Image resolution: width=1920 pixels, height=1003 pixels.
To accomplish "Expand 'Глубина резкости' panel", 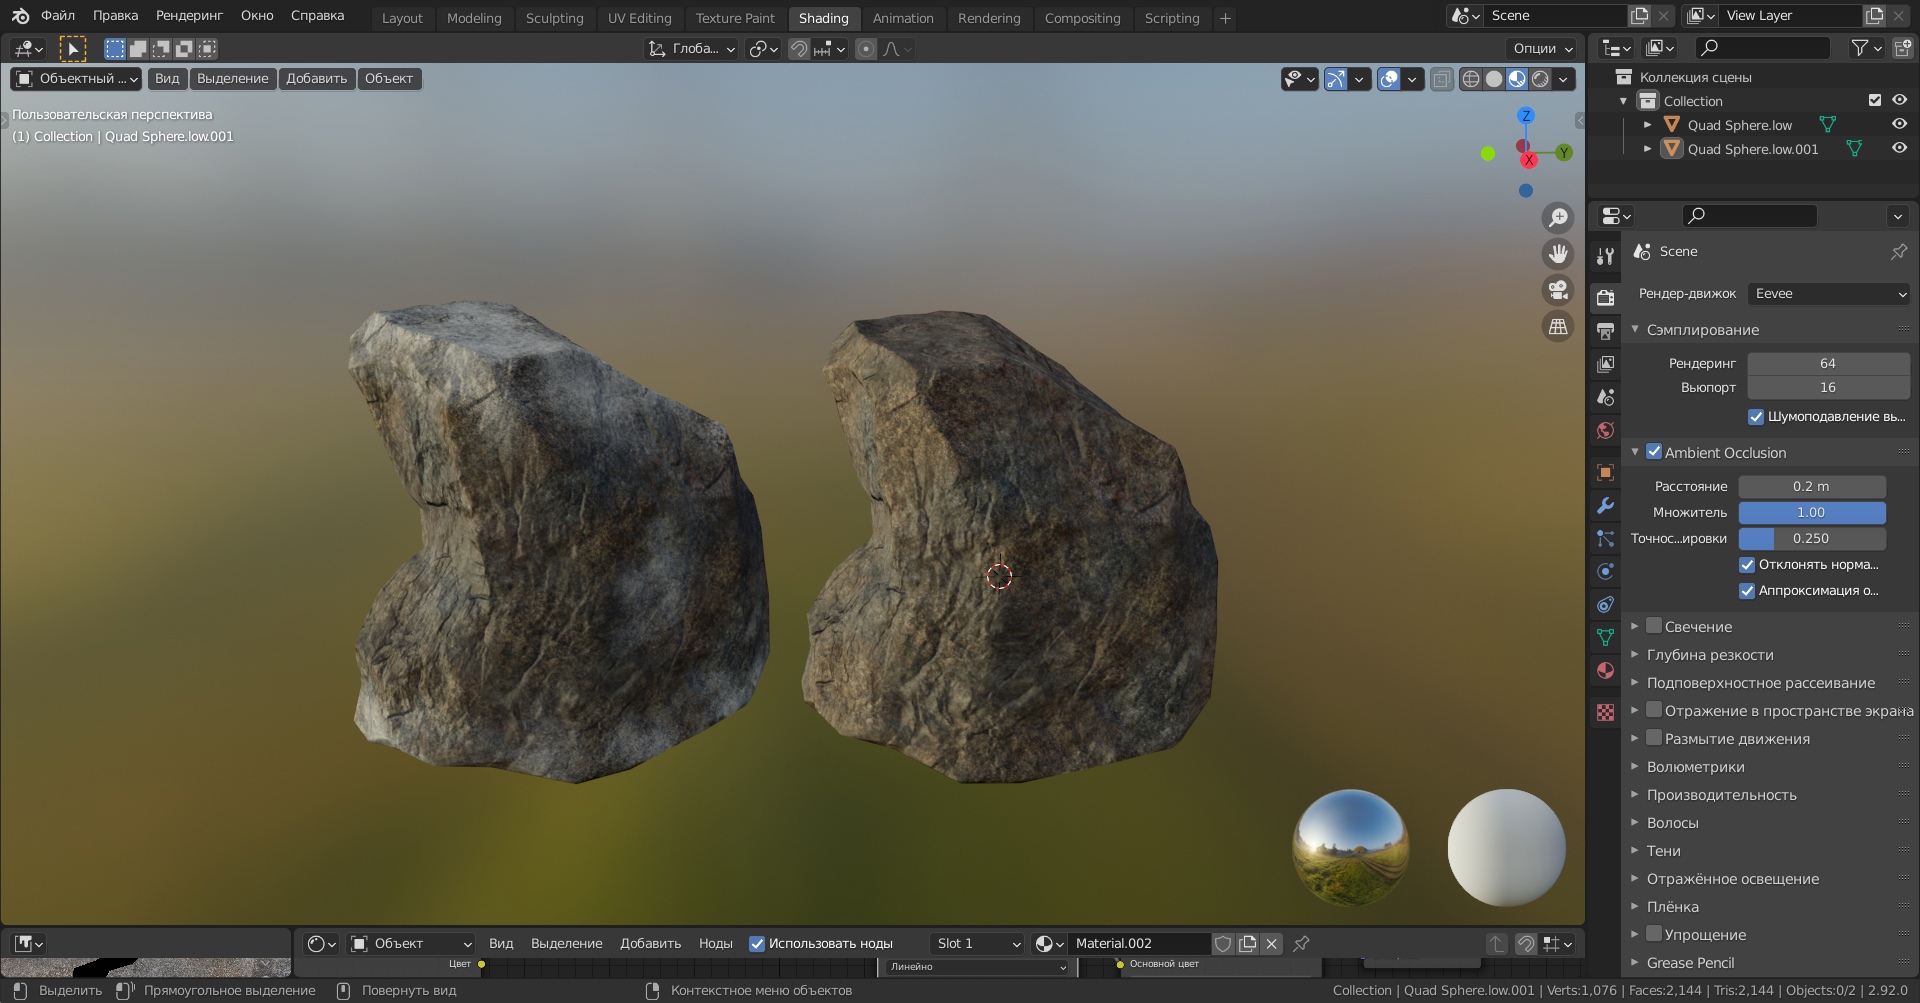I will tap(1709, 655).
